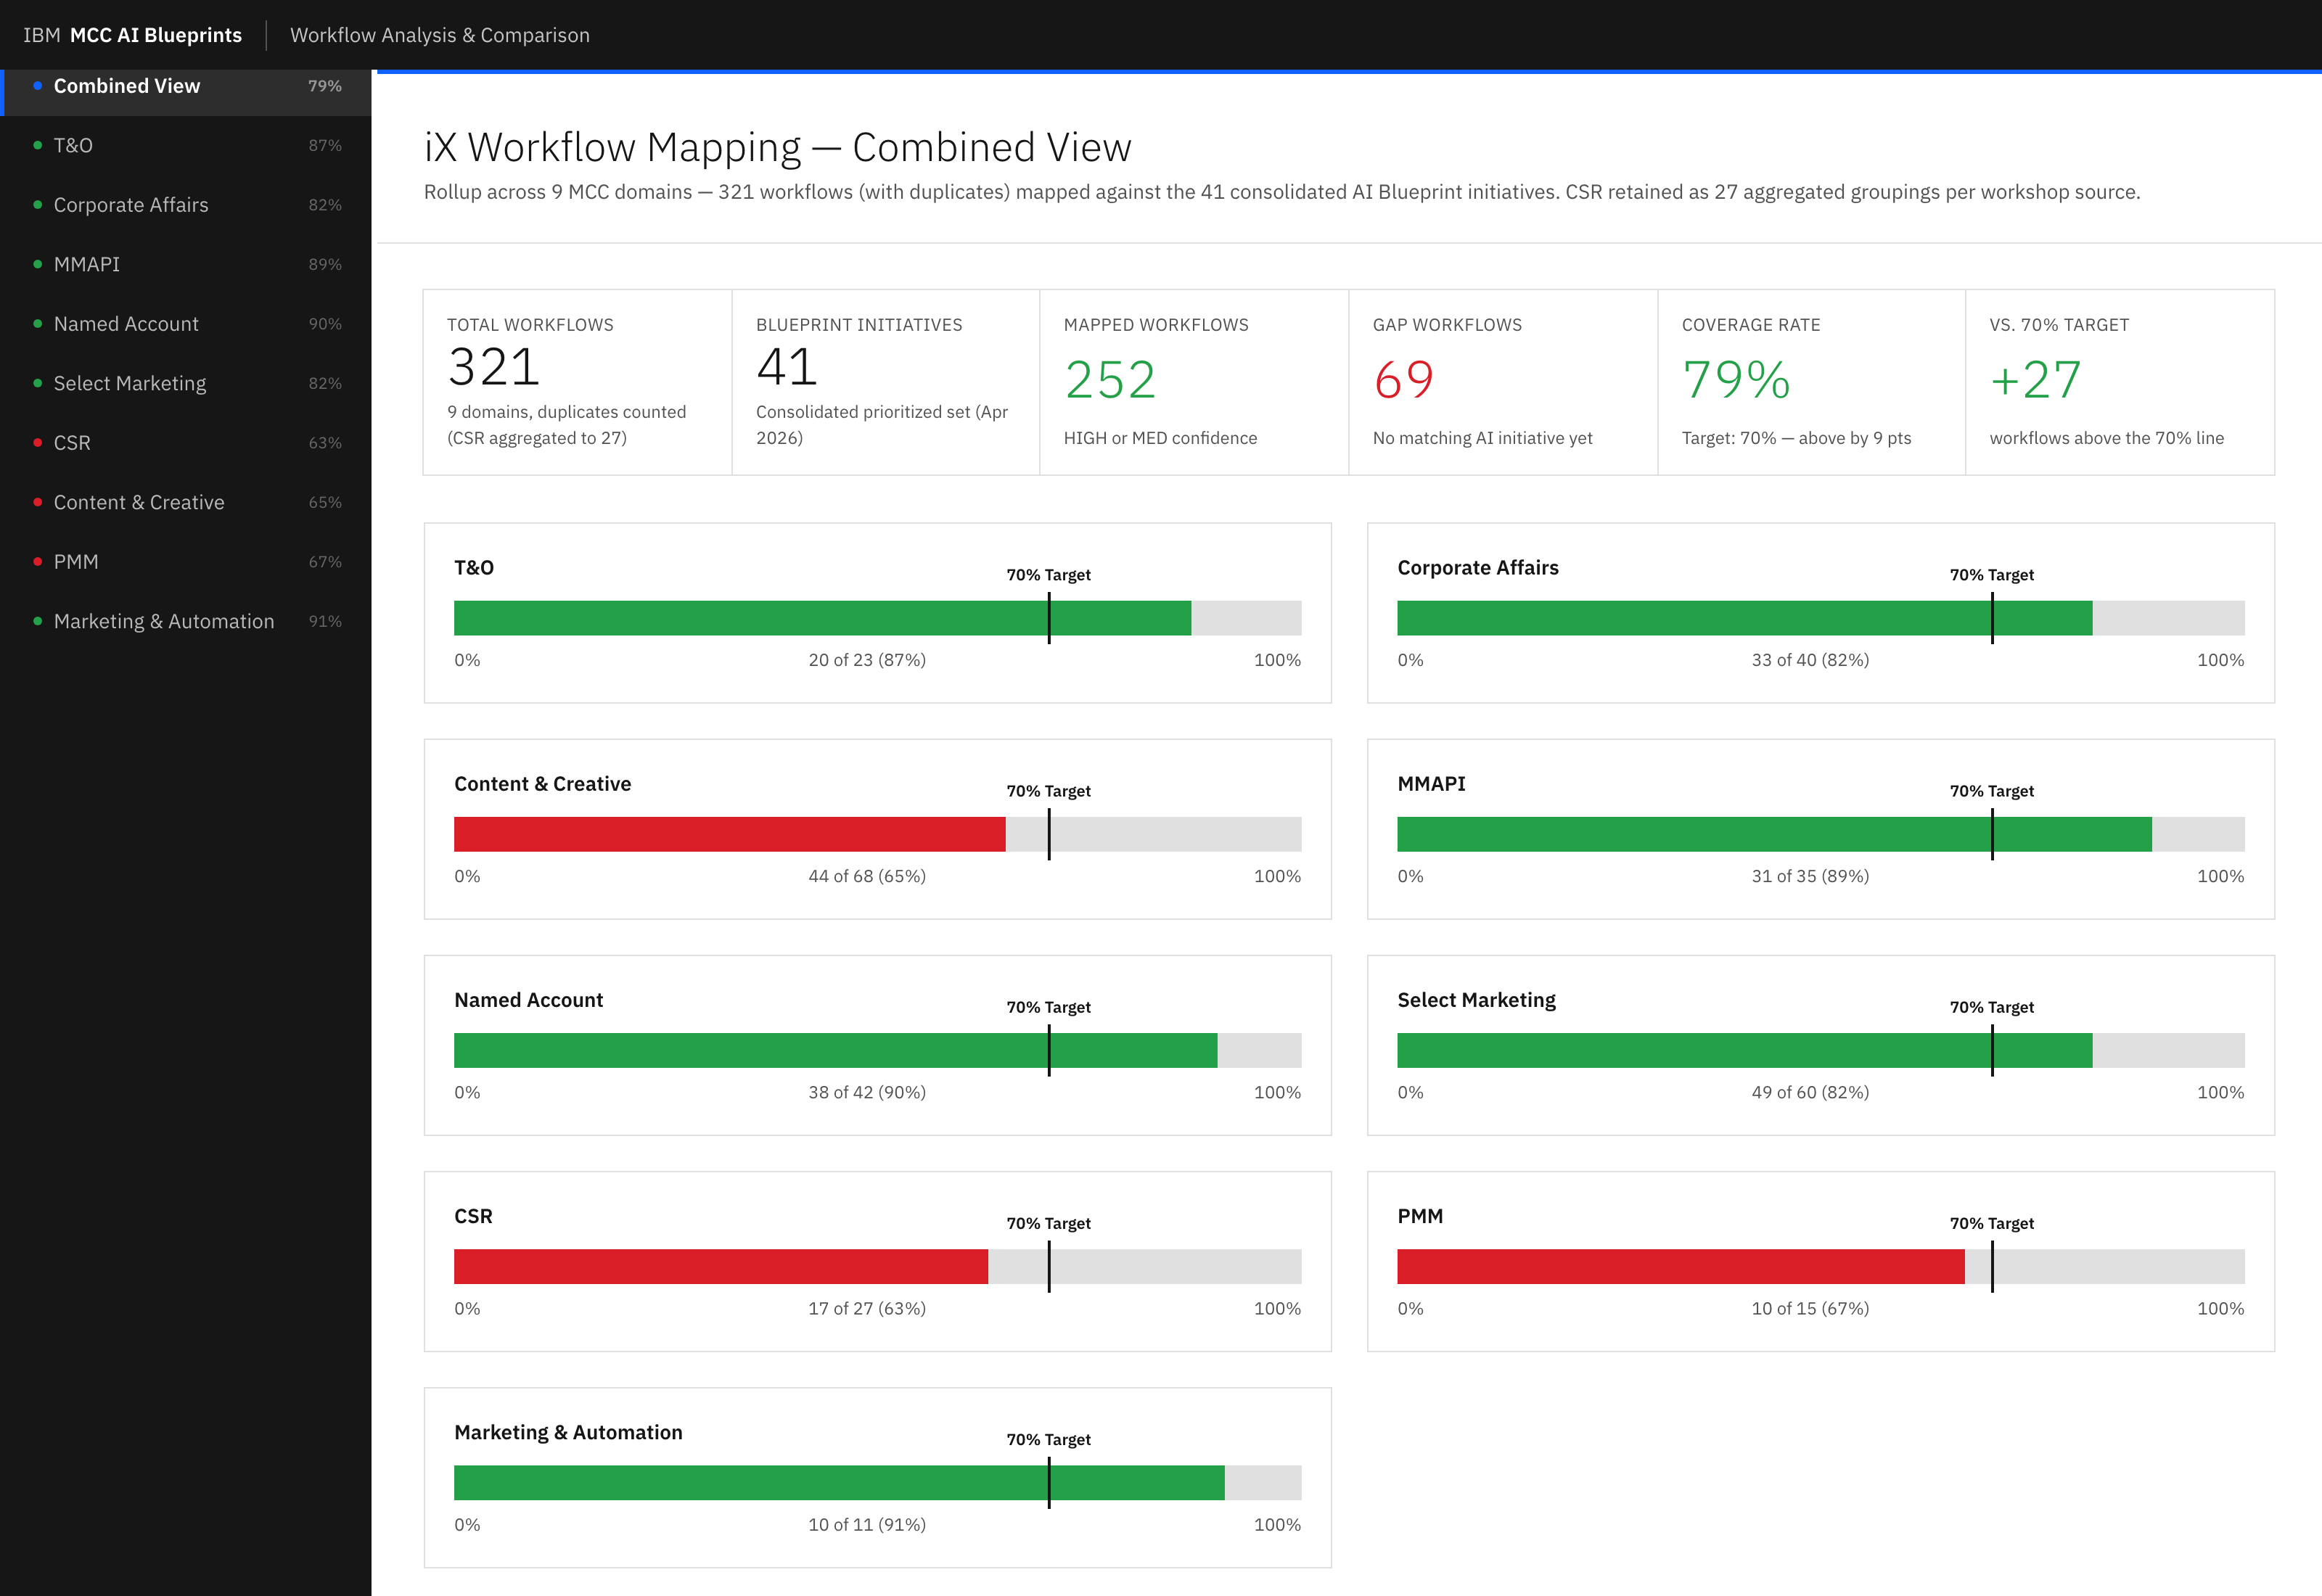Go to MMAPI sidebar entry
This screenshot has width=2322, height=1596.
click(186, 265)
